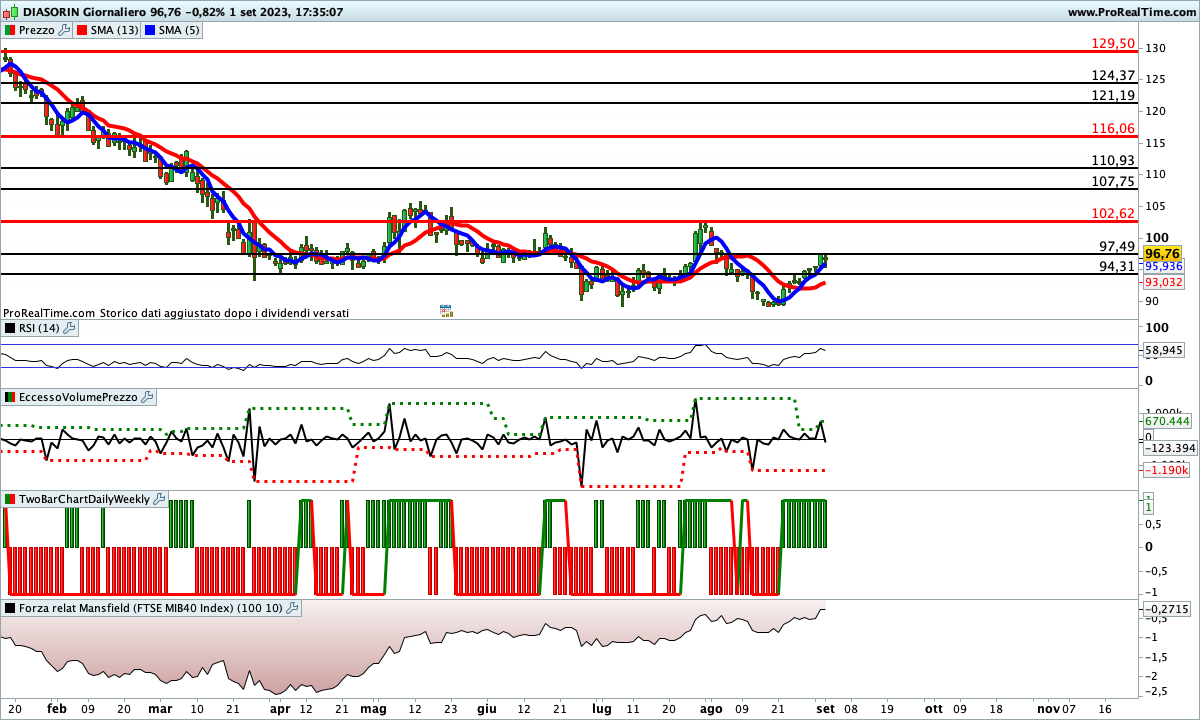Open EccessoVolumePrezzo settings wrench icon
The image size is (1200, 720).
click(x=148, y=397)
